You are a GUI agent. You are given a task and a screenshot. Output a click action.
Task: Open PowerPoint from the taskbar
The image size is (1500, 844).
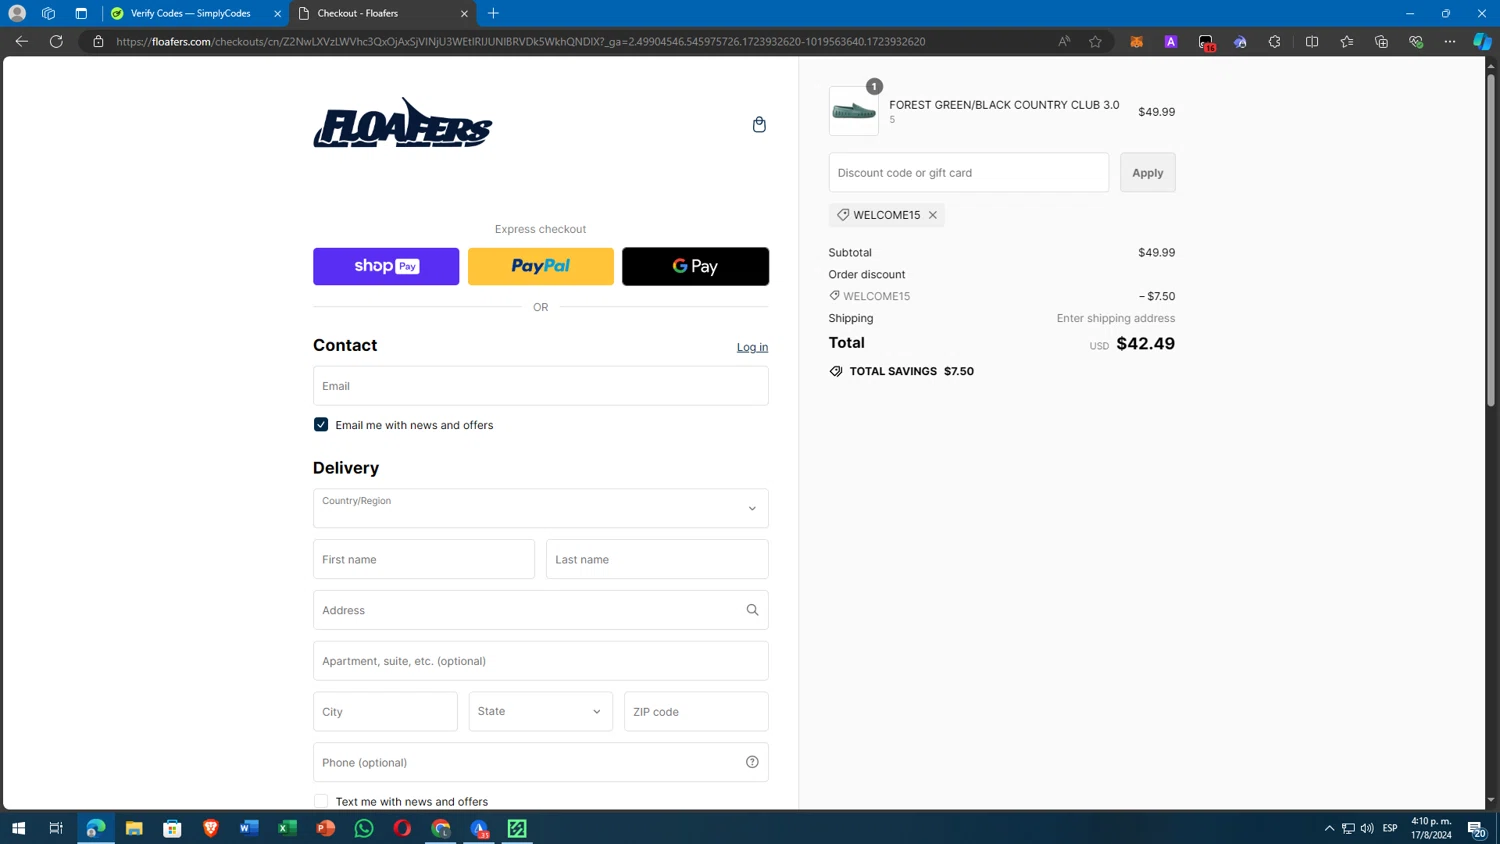[x=326, y=828]
